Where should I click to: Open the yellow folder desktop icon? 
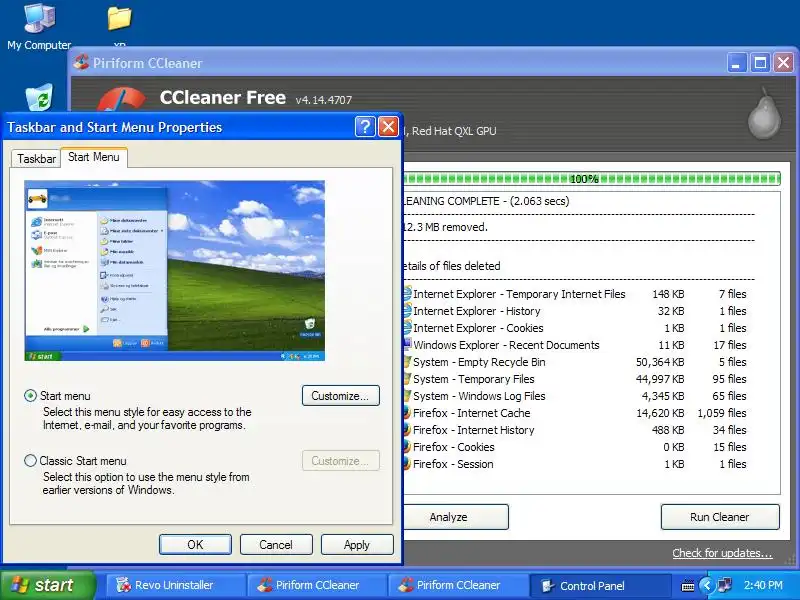[119, 18]
